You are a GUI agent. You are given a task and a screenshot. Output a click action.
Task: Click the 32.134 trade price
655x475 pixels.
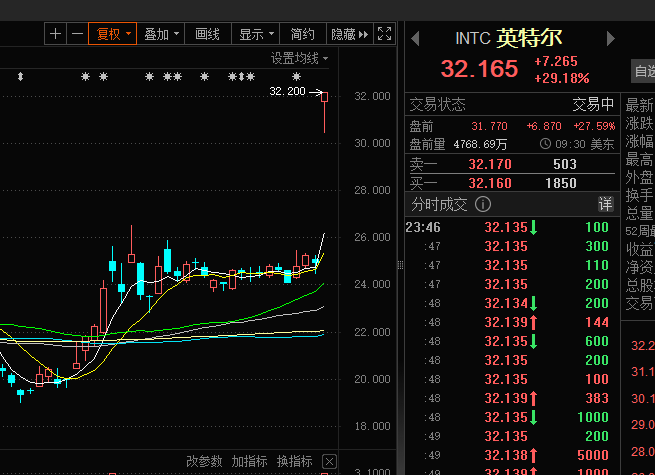[506, 303]
